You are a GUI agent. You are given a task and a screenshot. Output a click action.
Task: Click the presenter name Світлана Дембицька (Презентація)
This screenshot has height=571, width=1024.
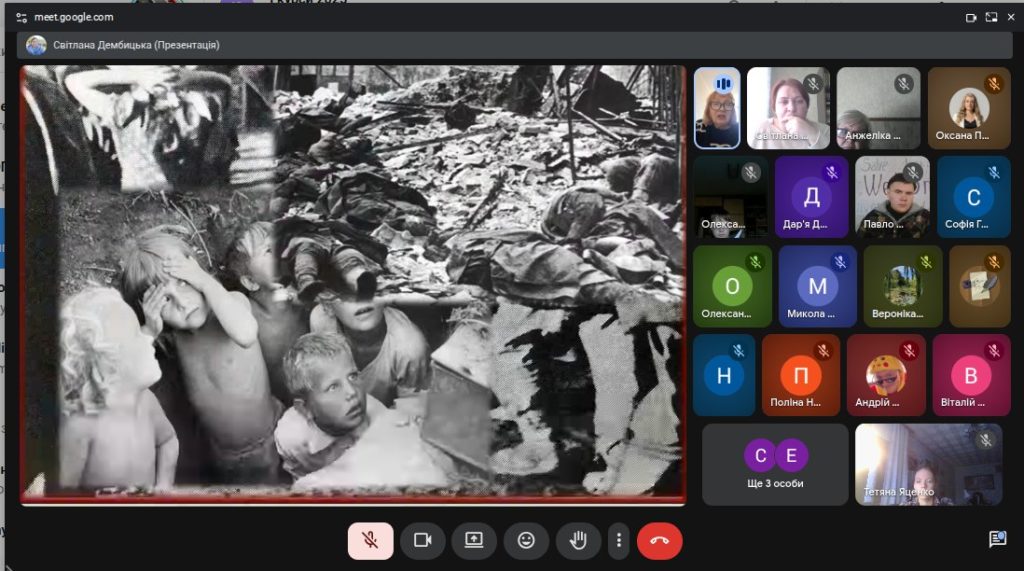pos(136,45)
